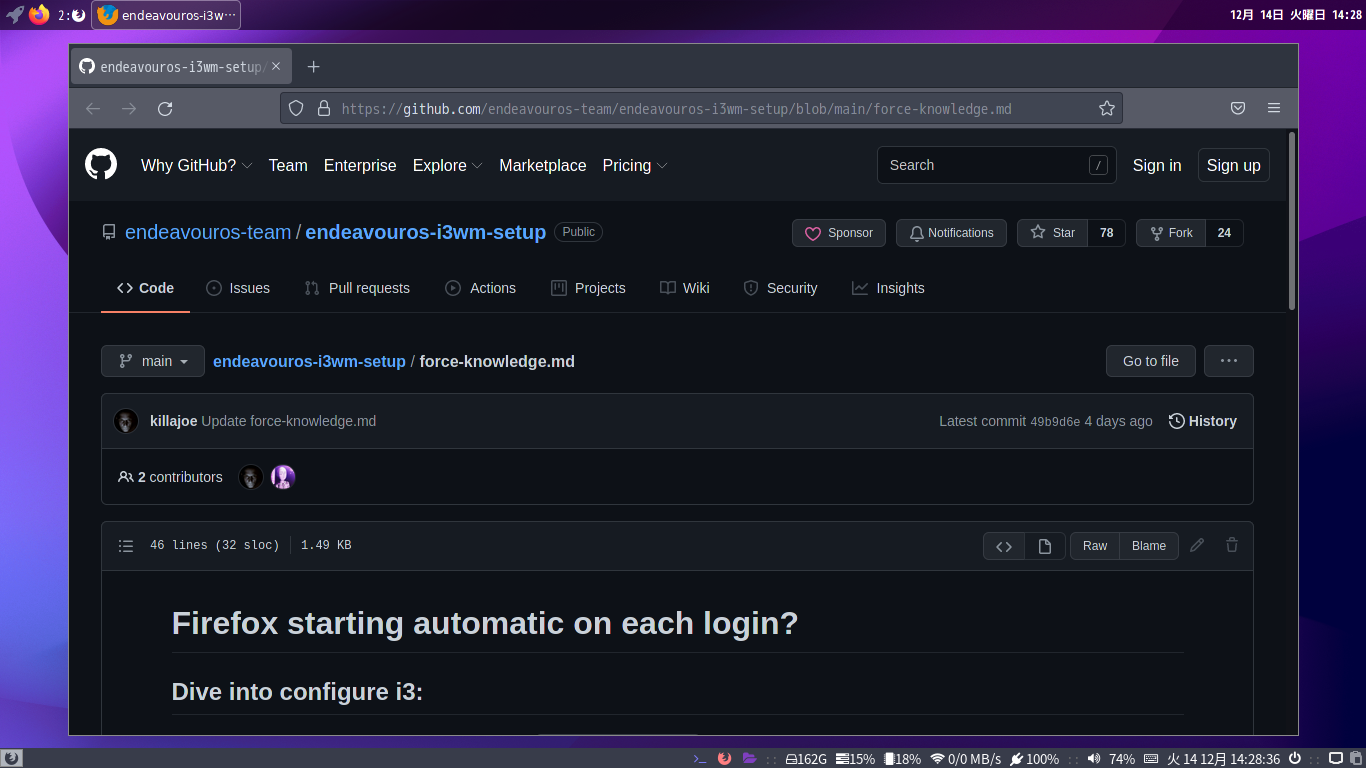
Task: Go back with the browser back arrow
Action: [93, 108]
